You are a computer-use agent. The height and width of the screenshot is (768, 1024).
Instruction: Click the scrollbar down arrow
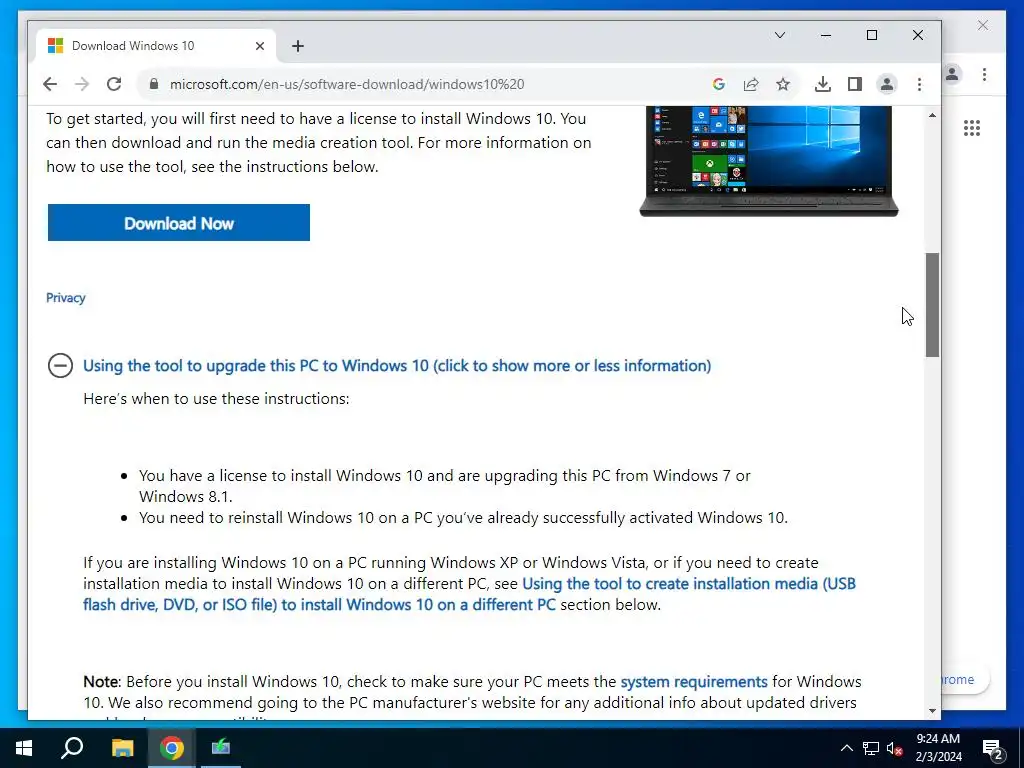coord(932,711)
